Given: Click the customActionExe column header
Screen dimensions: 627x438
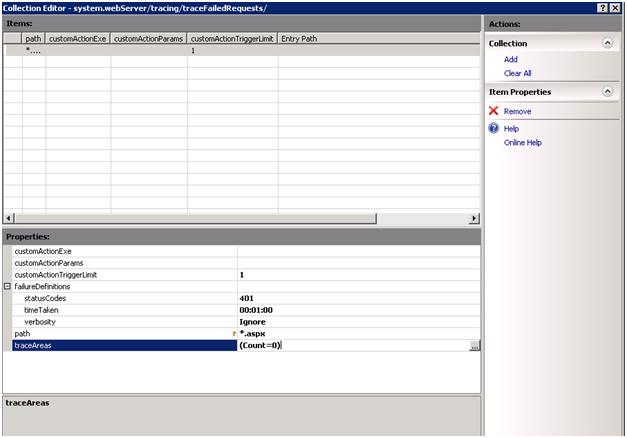Looking at the screenshot, I should pos(77,38).
